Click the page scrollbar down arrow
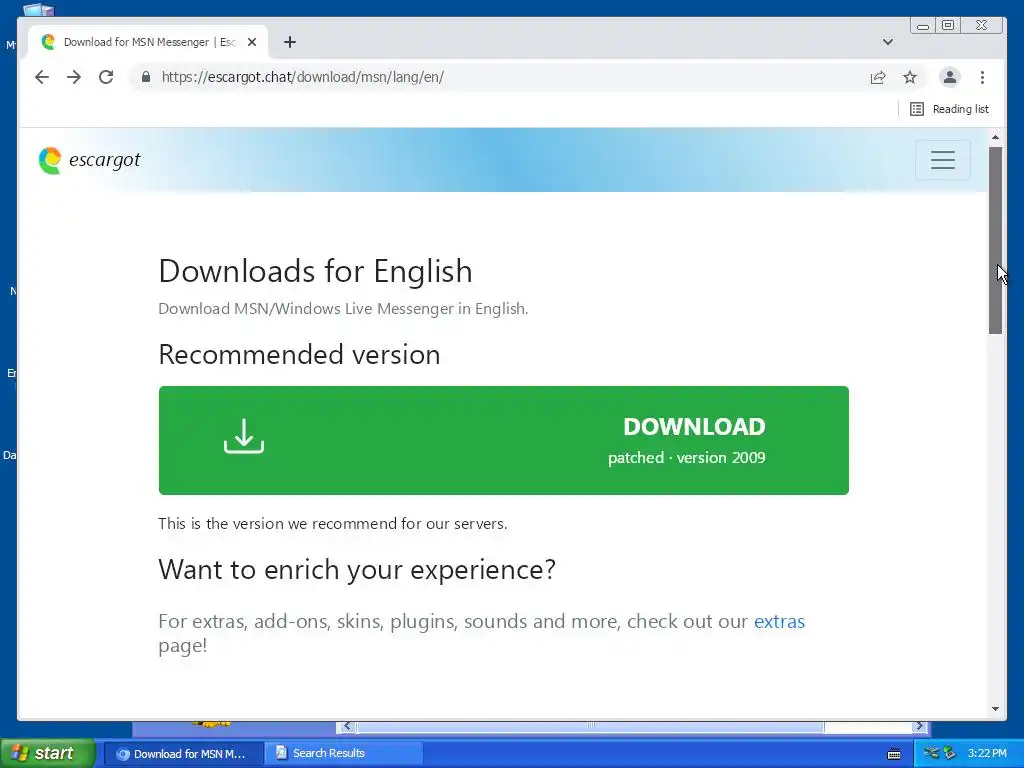The image size is (1024, 768). [995, 709]
